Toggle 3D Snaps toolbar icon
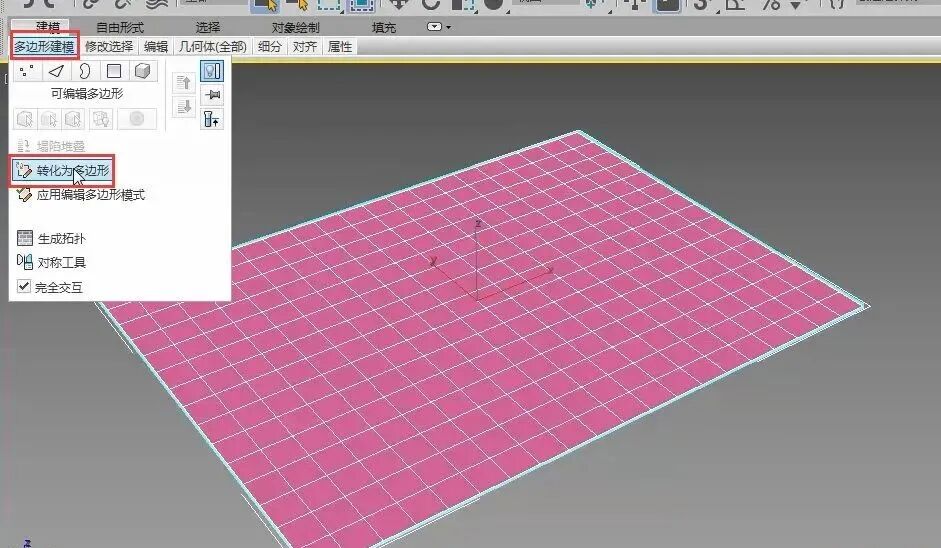Viewport: 941px width, 548px height. [700, 5]
